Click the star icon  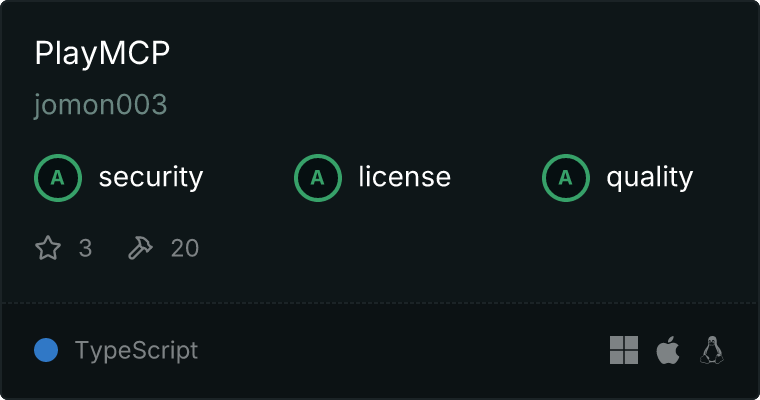coord(48,248)
